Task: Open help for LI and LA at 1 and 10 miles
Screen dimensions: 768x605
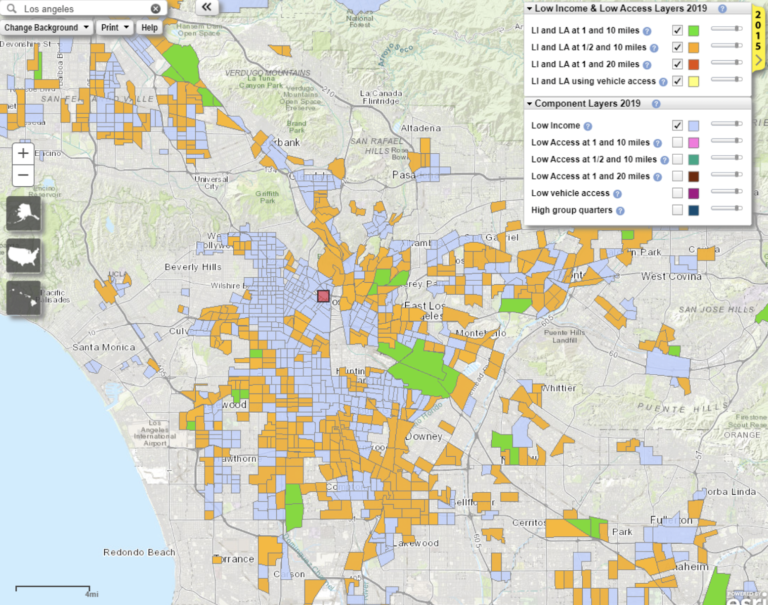Action: tap(647, 31)
